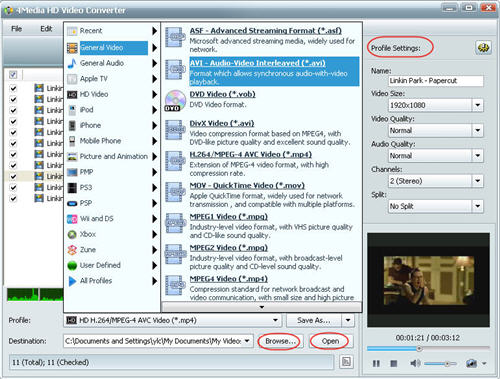
Task: Open the File menu
Action: [x=16, y=29]
